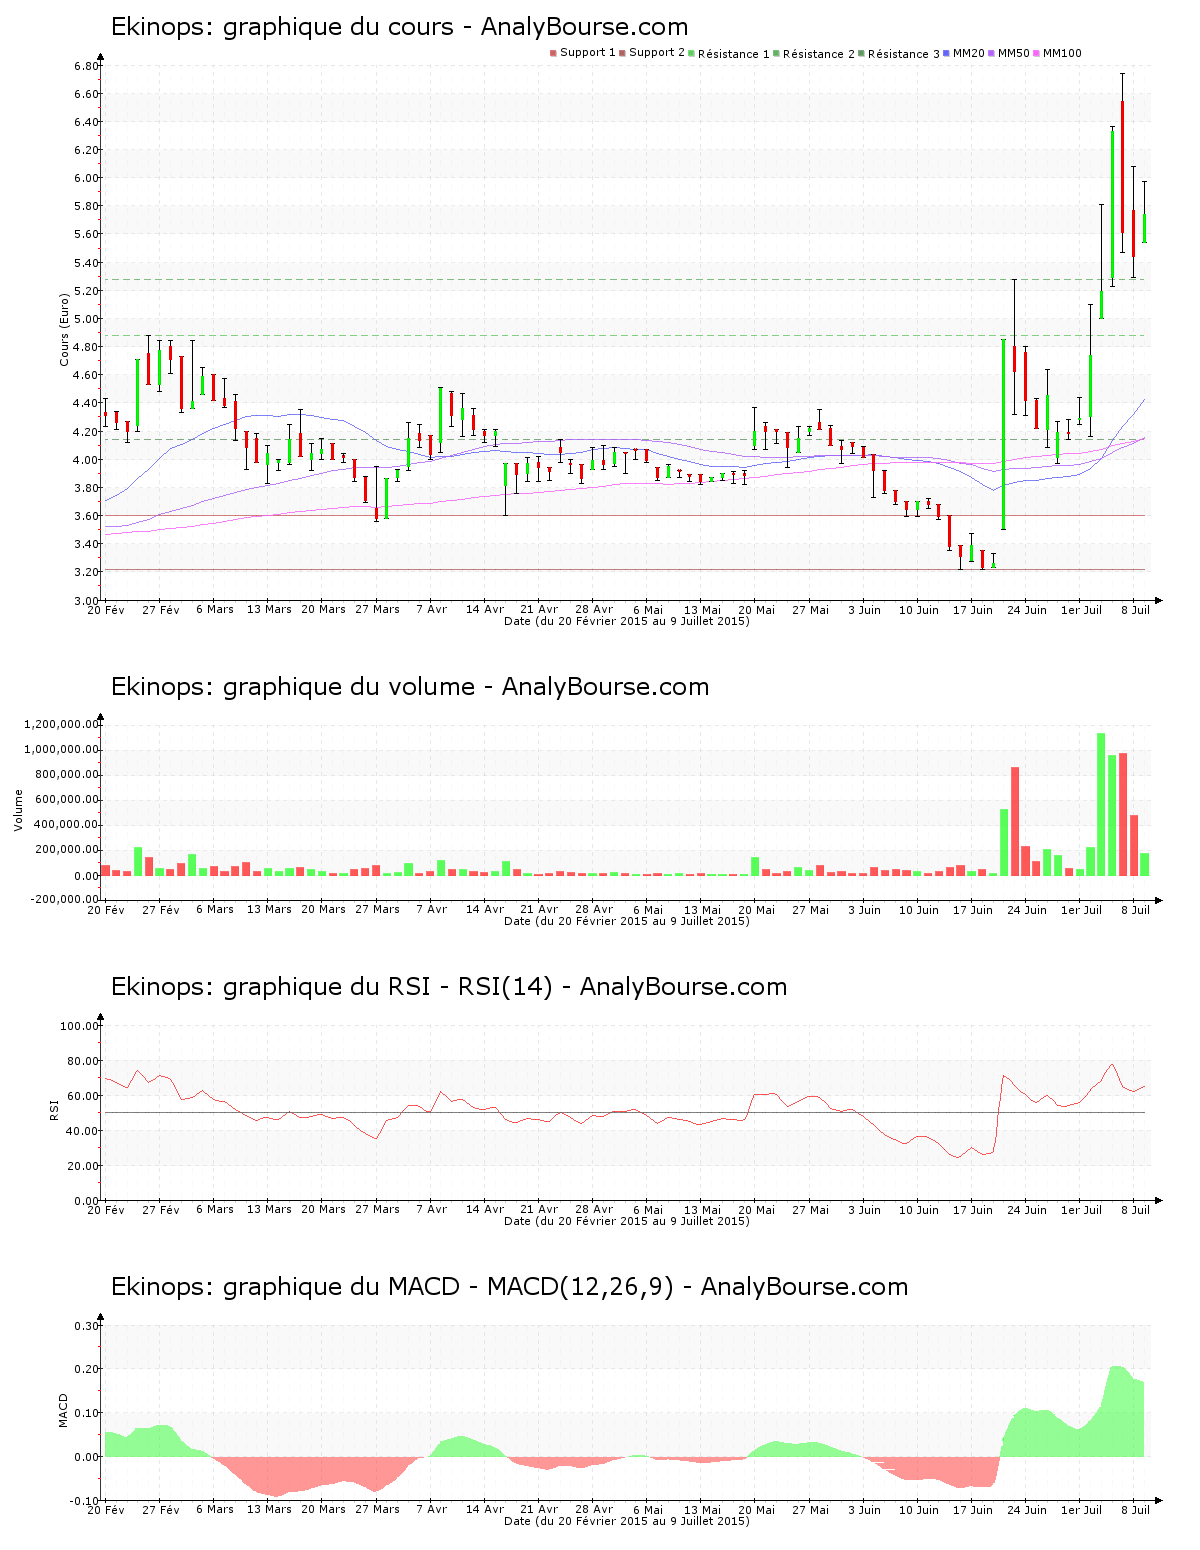Screen dimensions: 1200x1550
Task: Click '24 Juin' date on the price chart
Action: pyautogui.click(x=1027, y=609)
